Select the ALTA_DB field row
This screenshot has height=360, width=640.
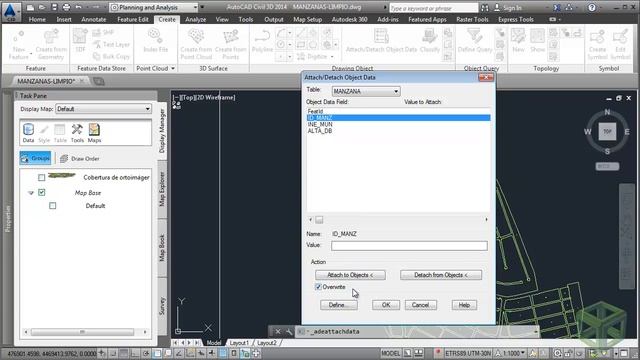[398, 131]
